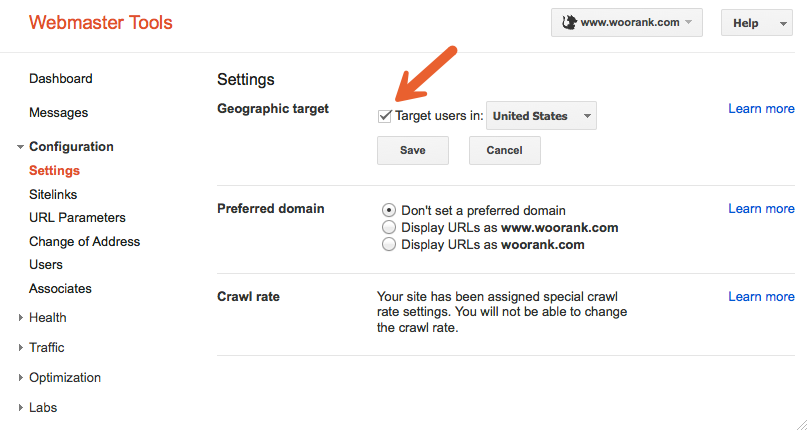Screen dimensions: 808x431
Task: Open Learn more for Geographic target
Action: (x=761, y=109)
